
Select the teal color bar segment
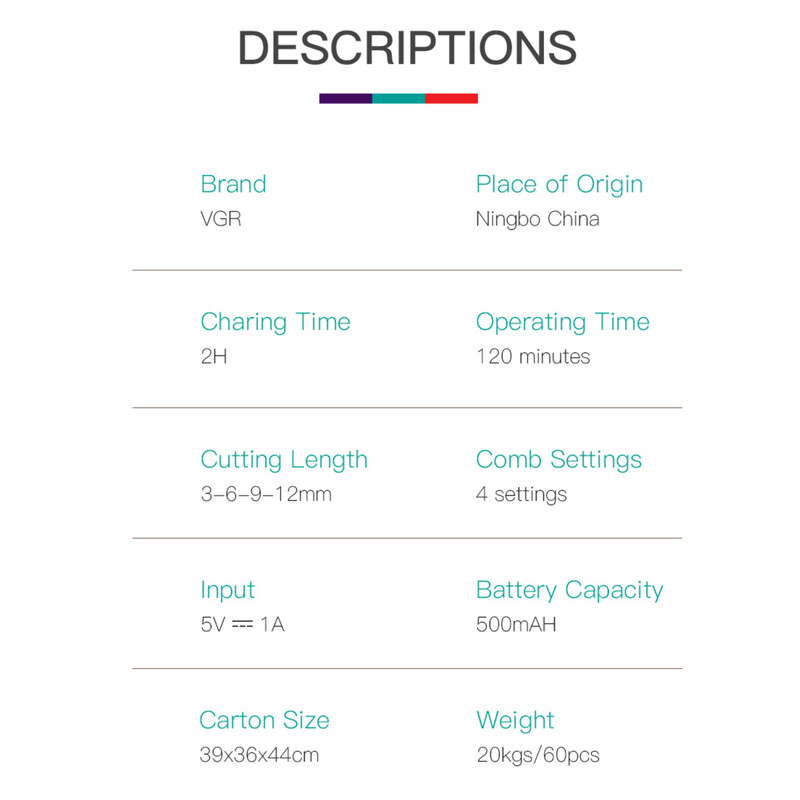398,98
